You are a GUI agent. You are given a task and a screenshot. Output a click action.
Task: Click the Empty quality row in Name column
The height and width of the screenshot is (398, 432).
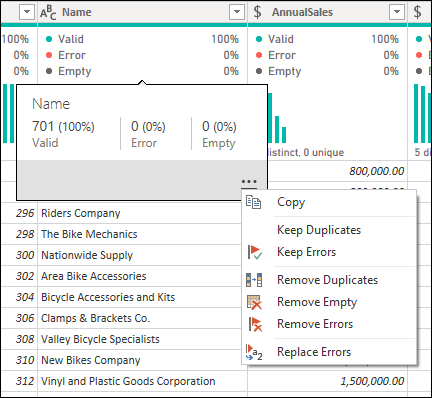(x=142, y=71)
